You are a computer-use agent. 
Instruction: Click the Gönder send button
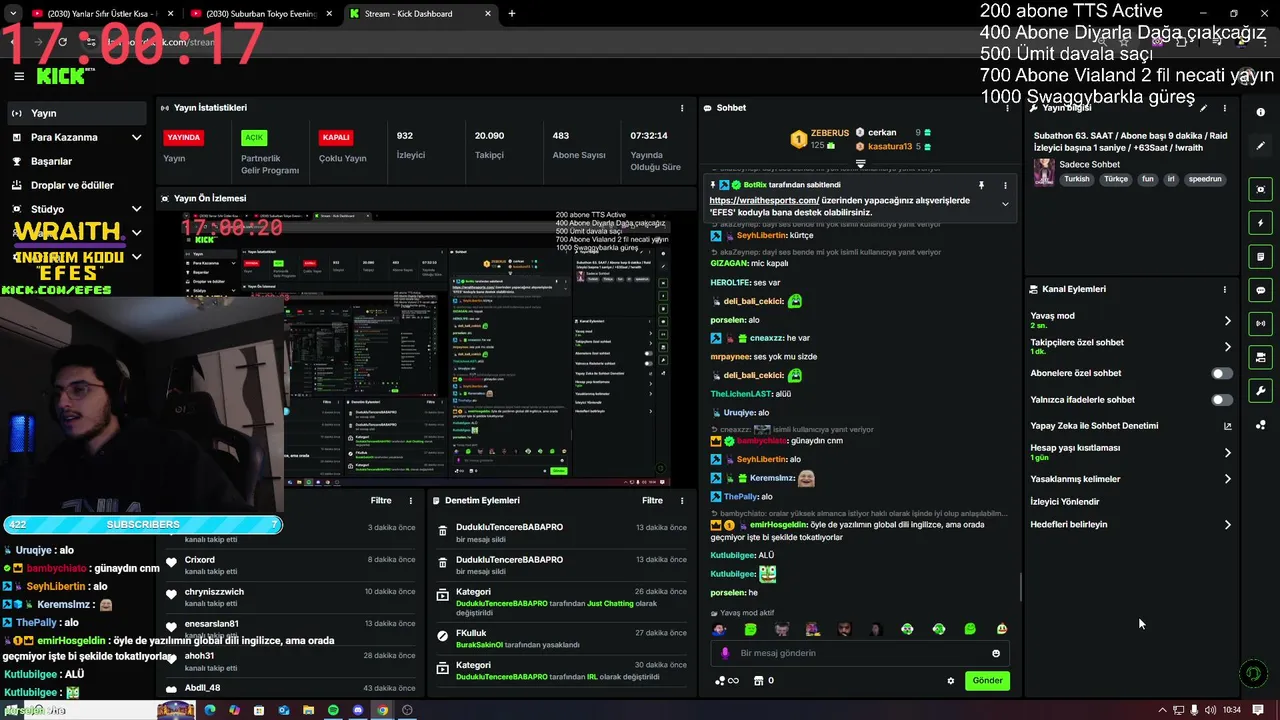click(x=987, y=681)
